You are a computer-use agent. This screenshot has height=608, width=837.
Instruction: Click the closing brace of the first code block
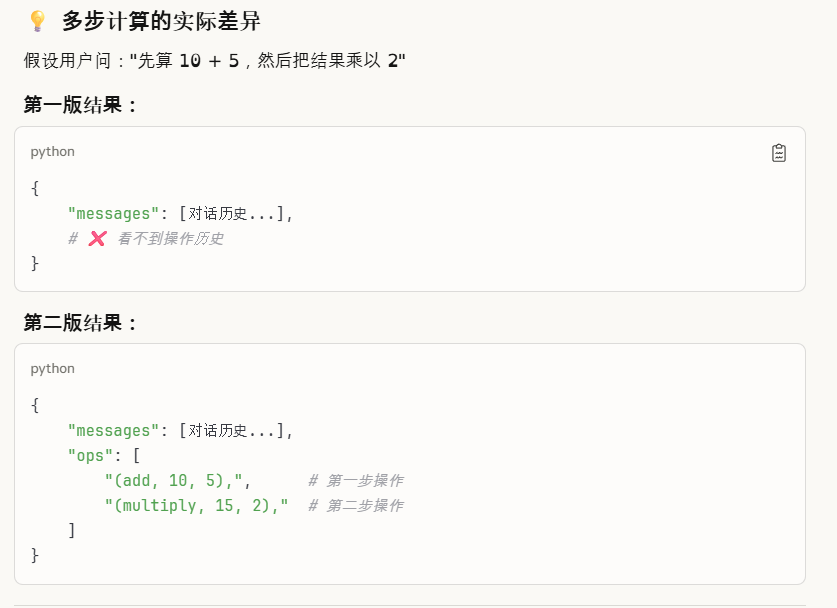point(34,263)
